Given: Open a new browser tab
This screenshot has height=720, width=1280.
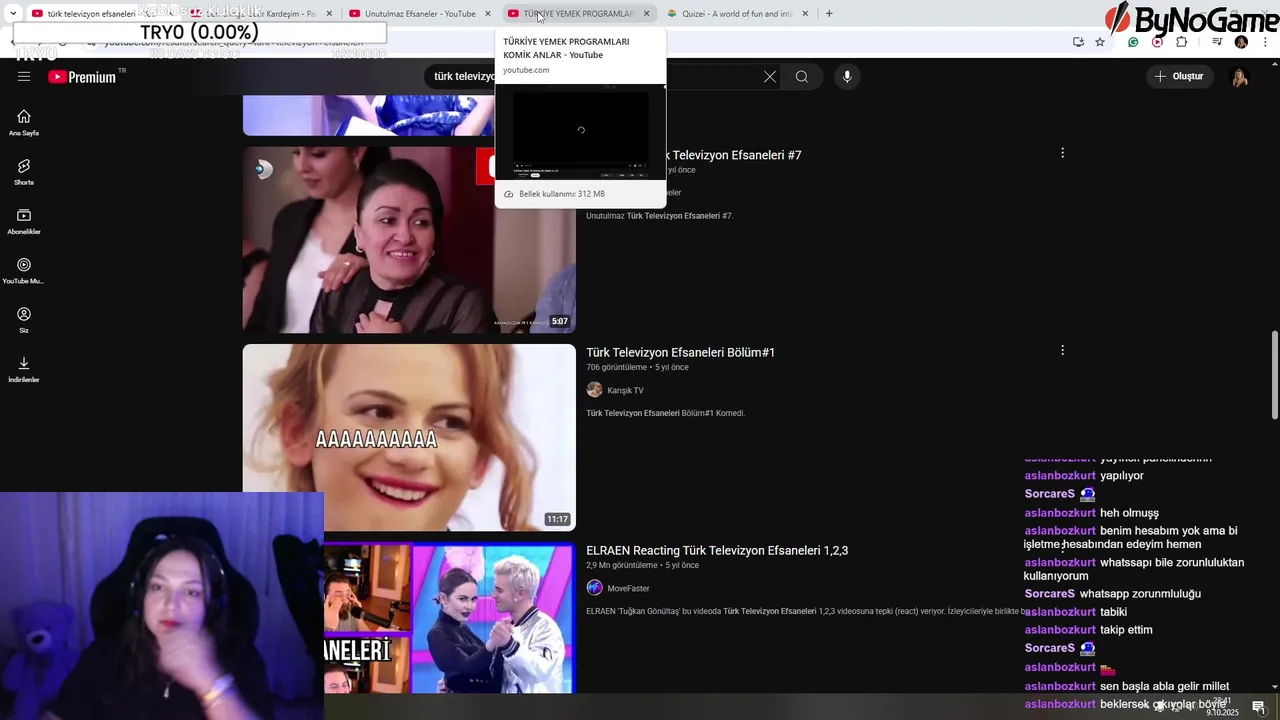Looking at the screenshot, I should (x=829, y=14).
